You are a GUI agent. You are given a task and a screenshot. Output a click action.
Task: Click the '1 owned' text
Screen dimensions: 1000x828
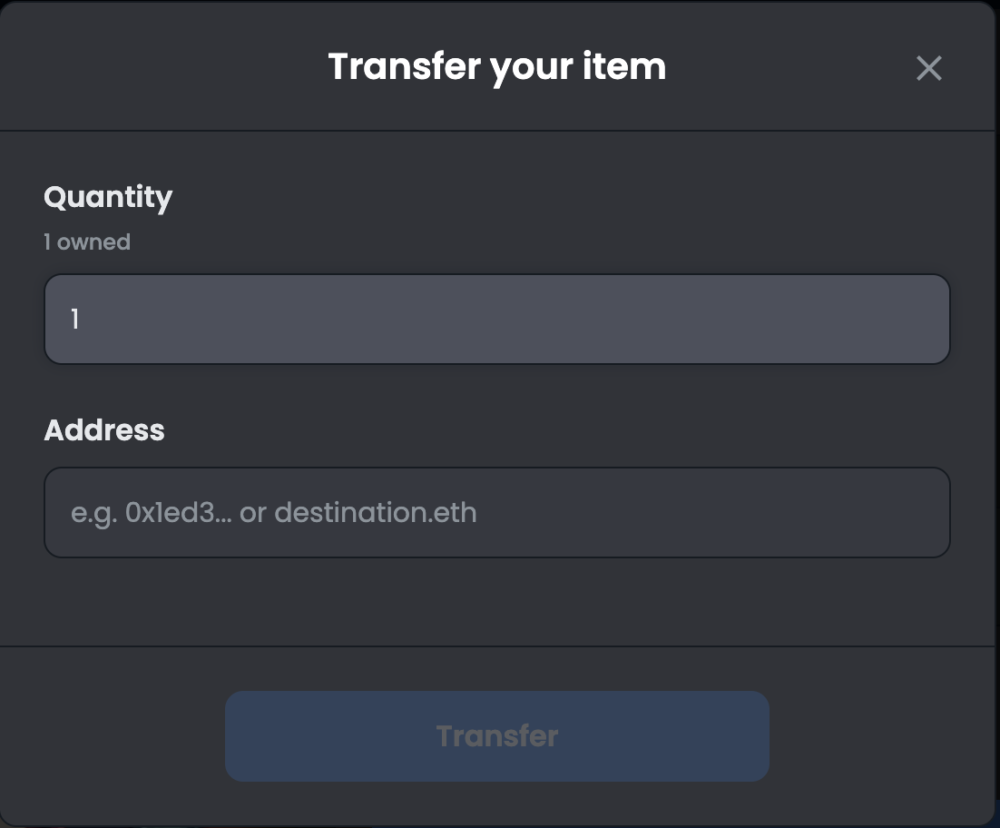[87, 242]
